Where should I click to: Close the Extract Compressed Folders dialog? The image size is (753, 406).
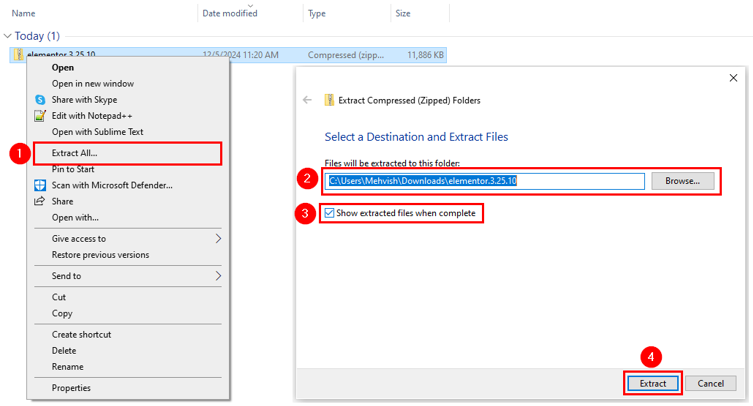(x=733, y=78)
